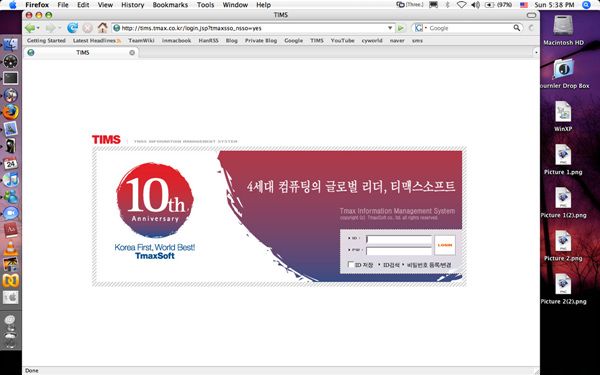Screen dimensions: 600x375
Task: Open the Firefox application menu
Action: (x=37, y=5)
